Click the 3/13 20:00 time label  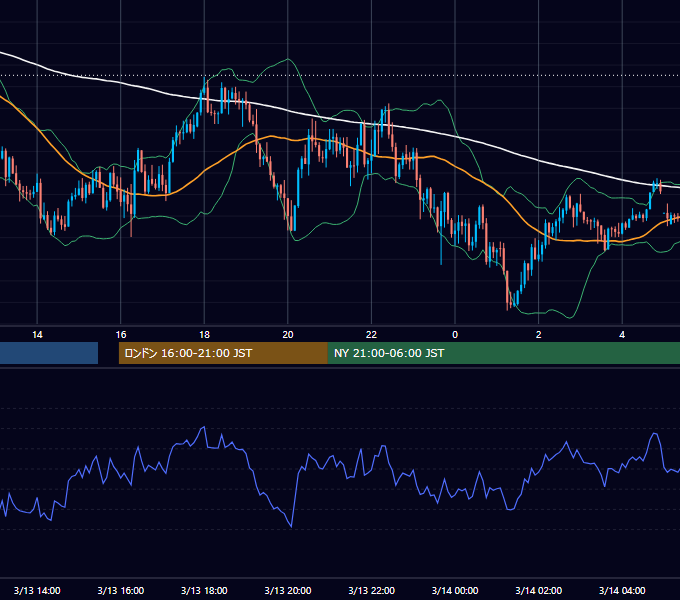288,590
